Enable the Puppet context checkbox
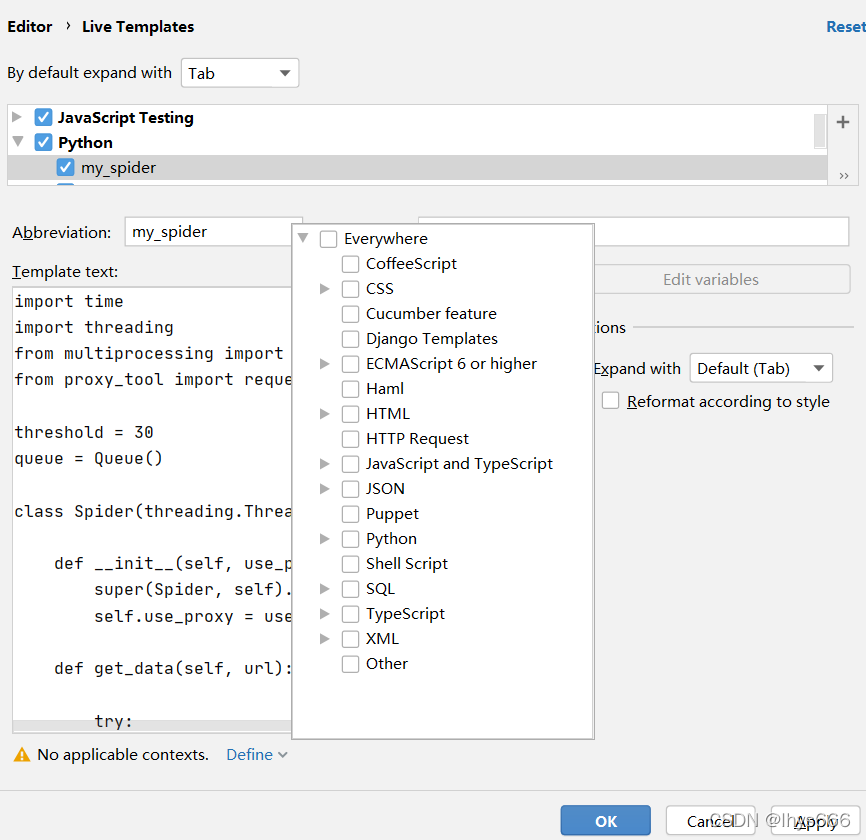The image size is (866, 840). [350, 514]
